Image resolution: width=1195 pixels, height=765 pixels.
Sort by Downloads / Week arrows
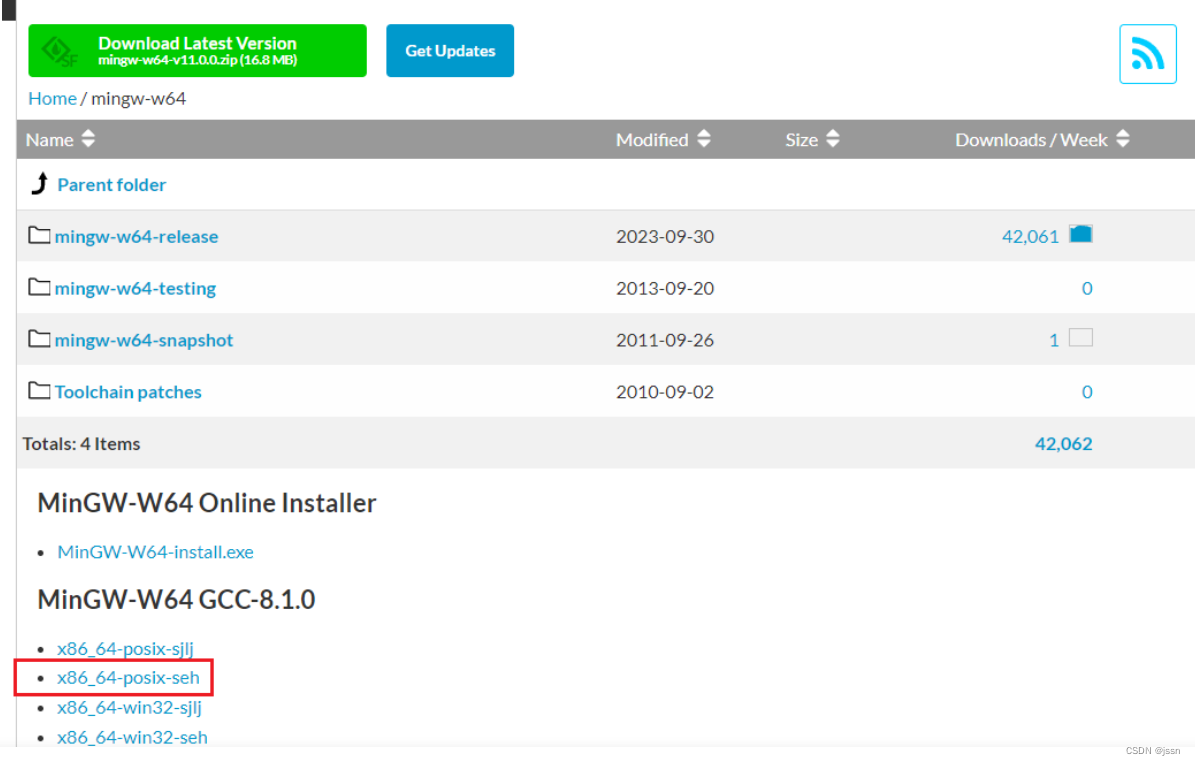point(1123,139)
